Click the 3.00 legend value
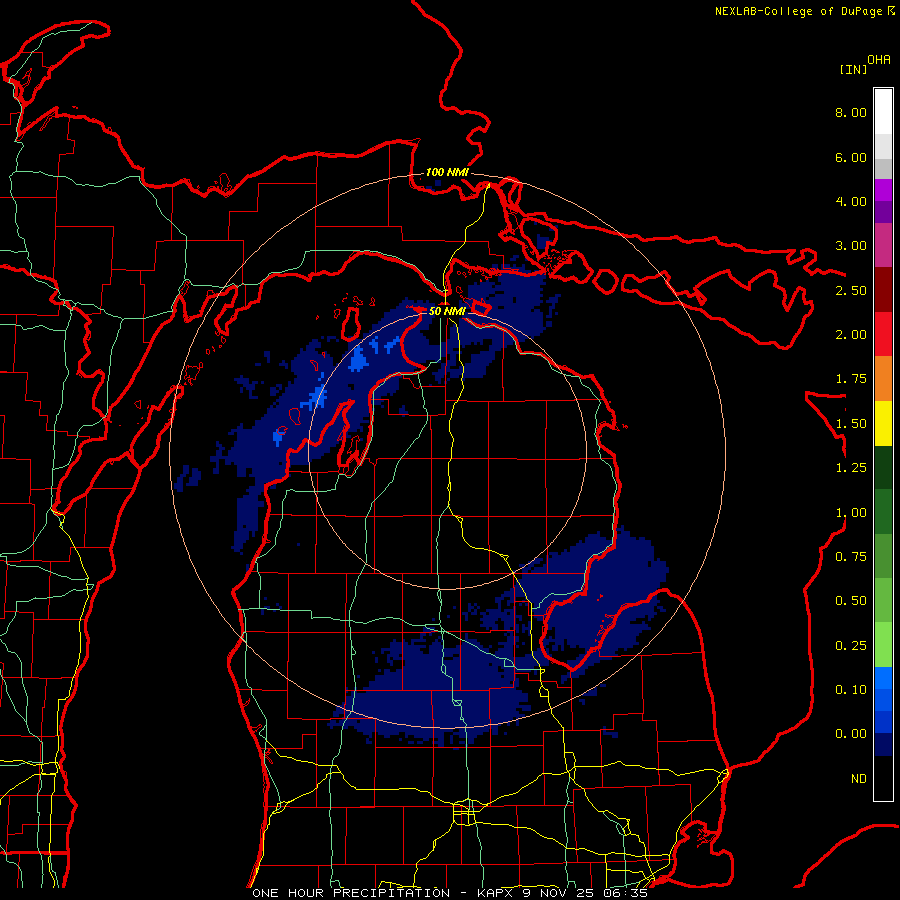 click(x=851, y=246)
